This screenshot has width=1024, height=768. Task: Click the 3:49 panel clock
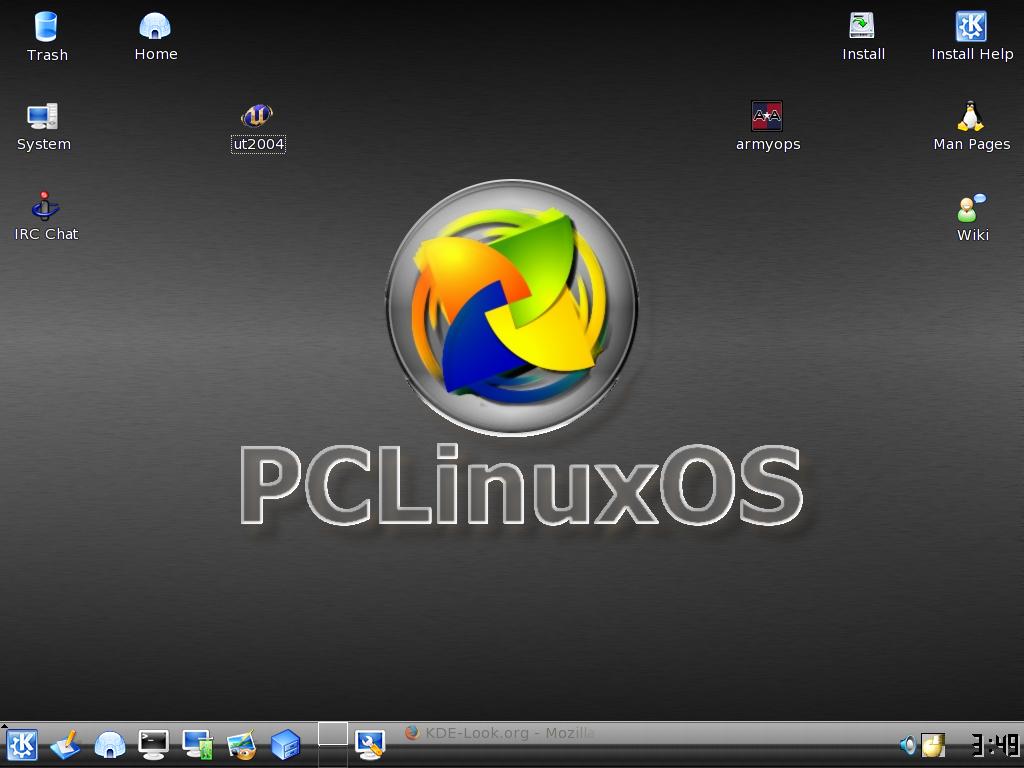pyautogui.click(x=995, y=744)
